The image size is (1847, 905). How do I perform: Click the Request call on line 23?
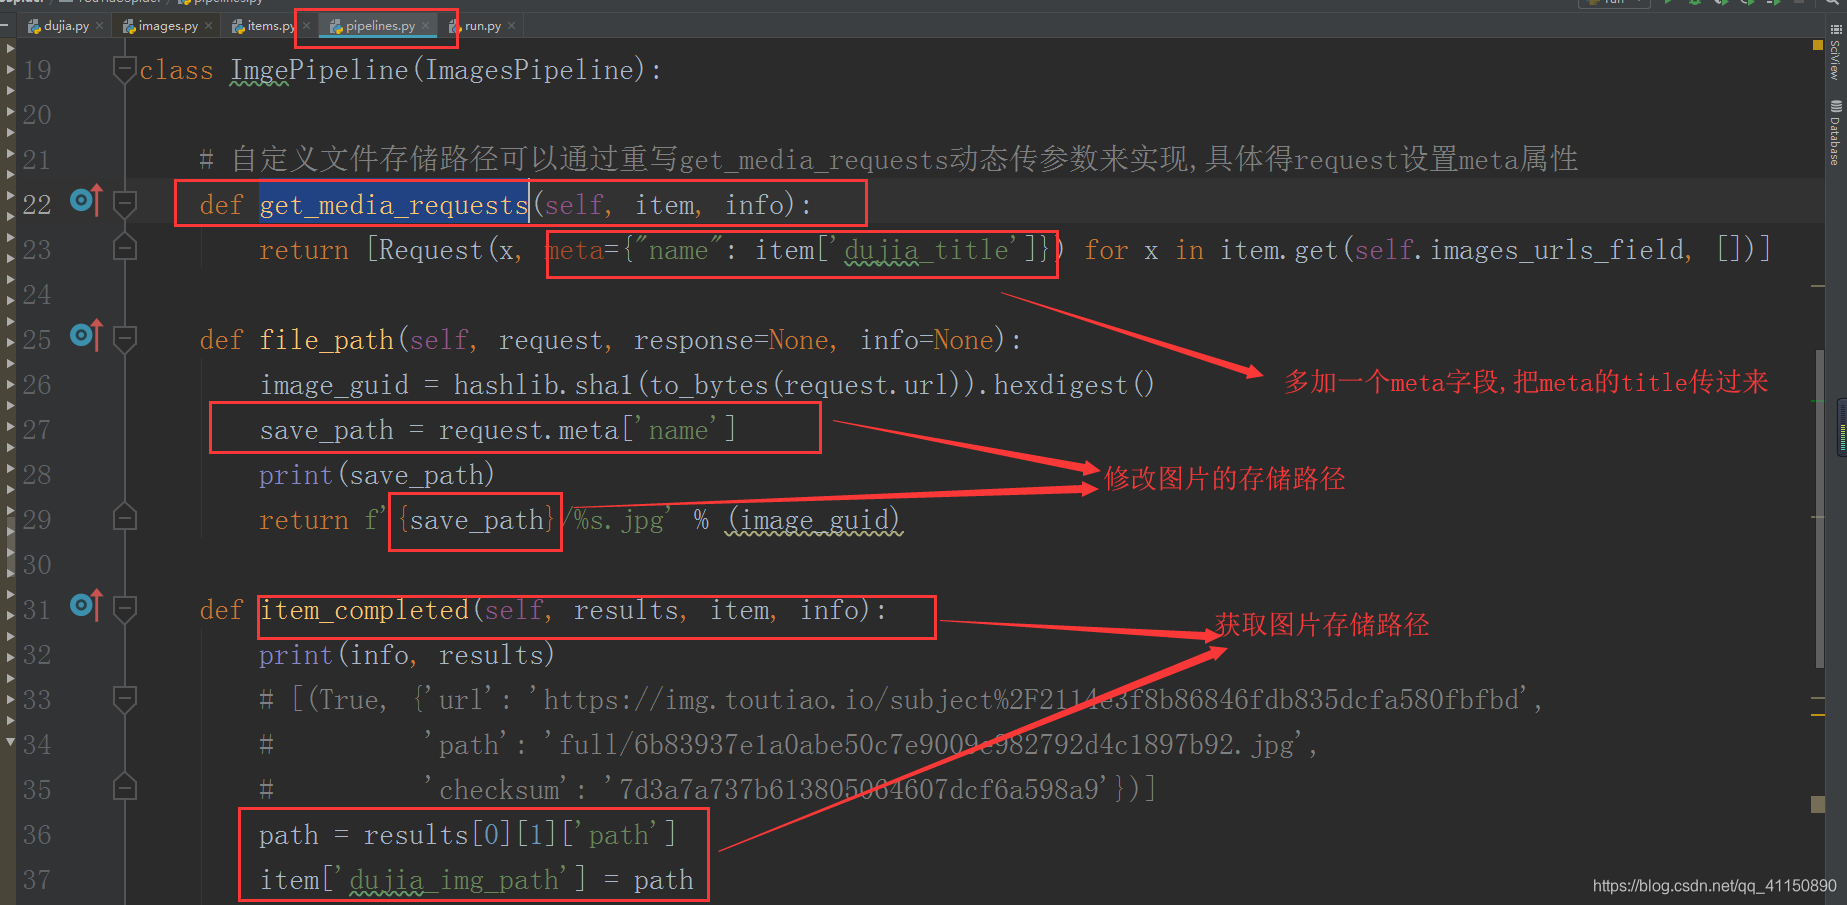[x=430, y=250]
